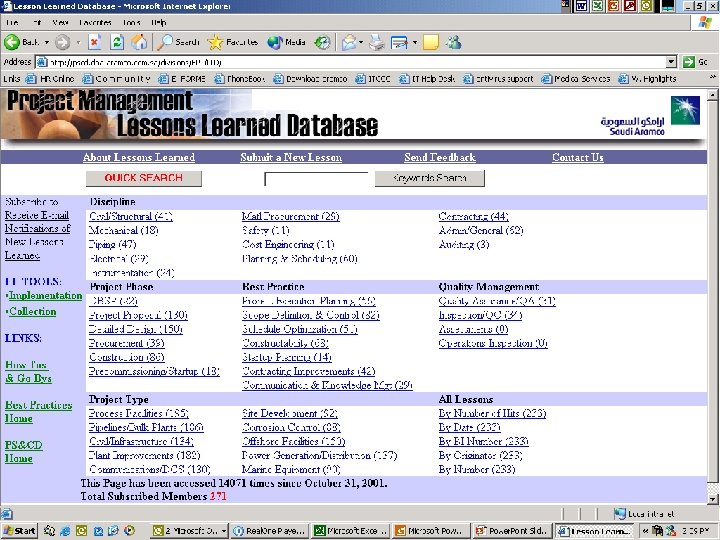Click the Send Feedback link

tap(440, 158)
